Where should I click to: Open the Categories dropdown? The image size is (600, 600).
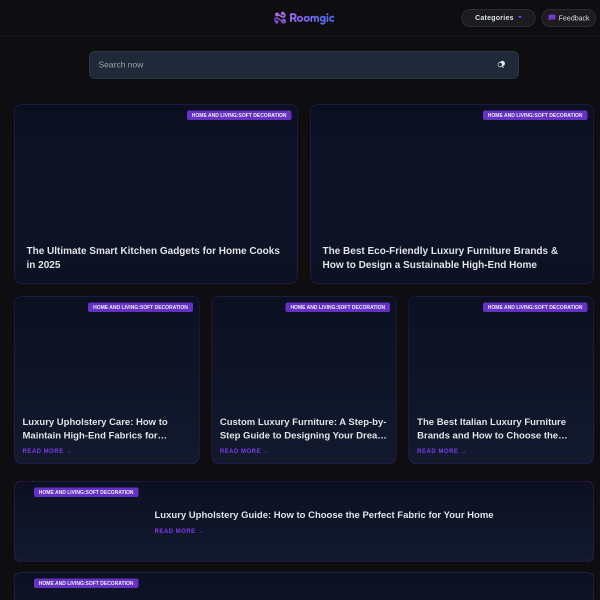pyautogui.click(x=498, y=18)
